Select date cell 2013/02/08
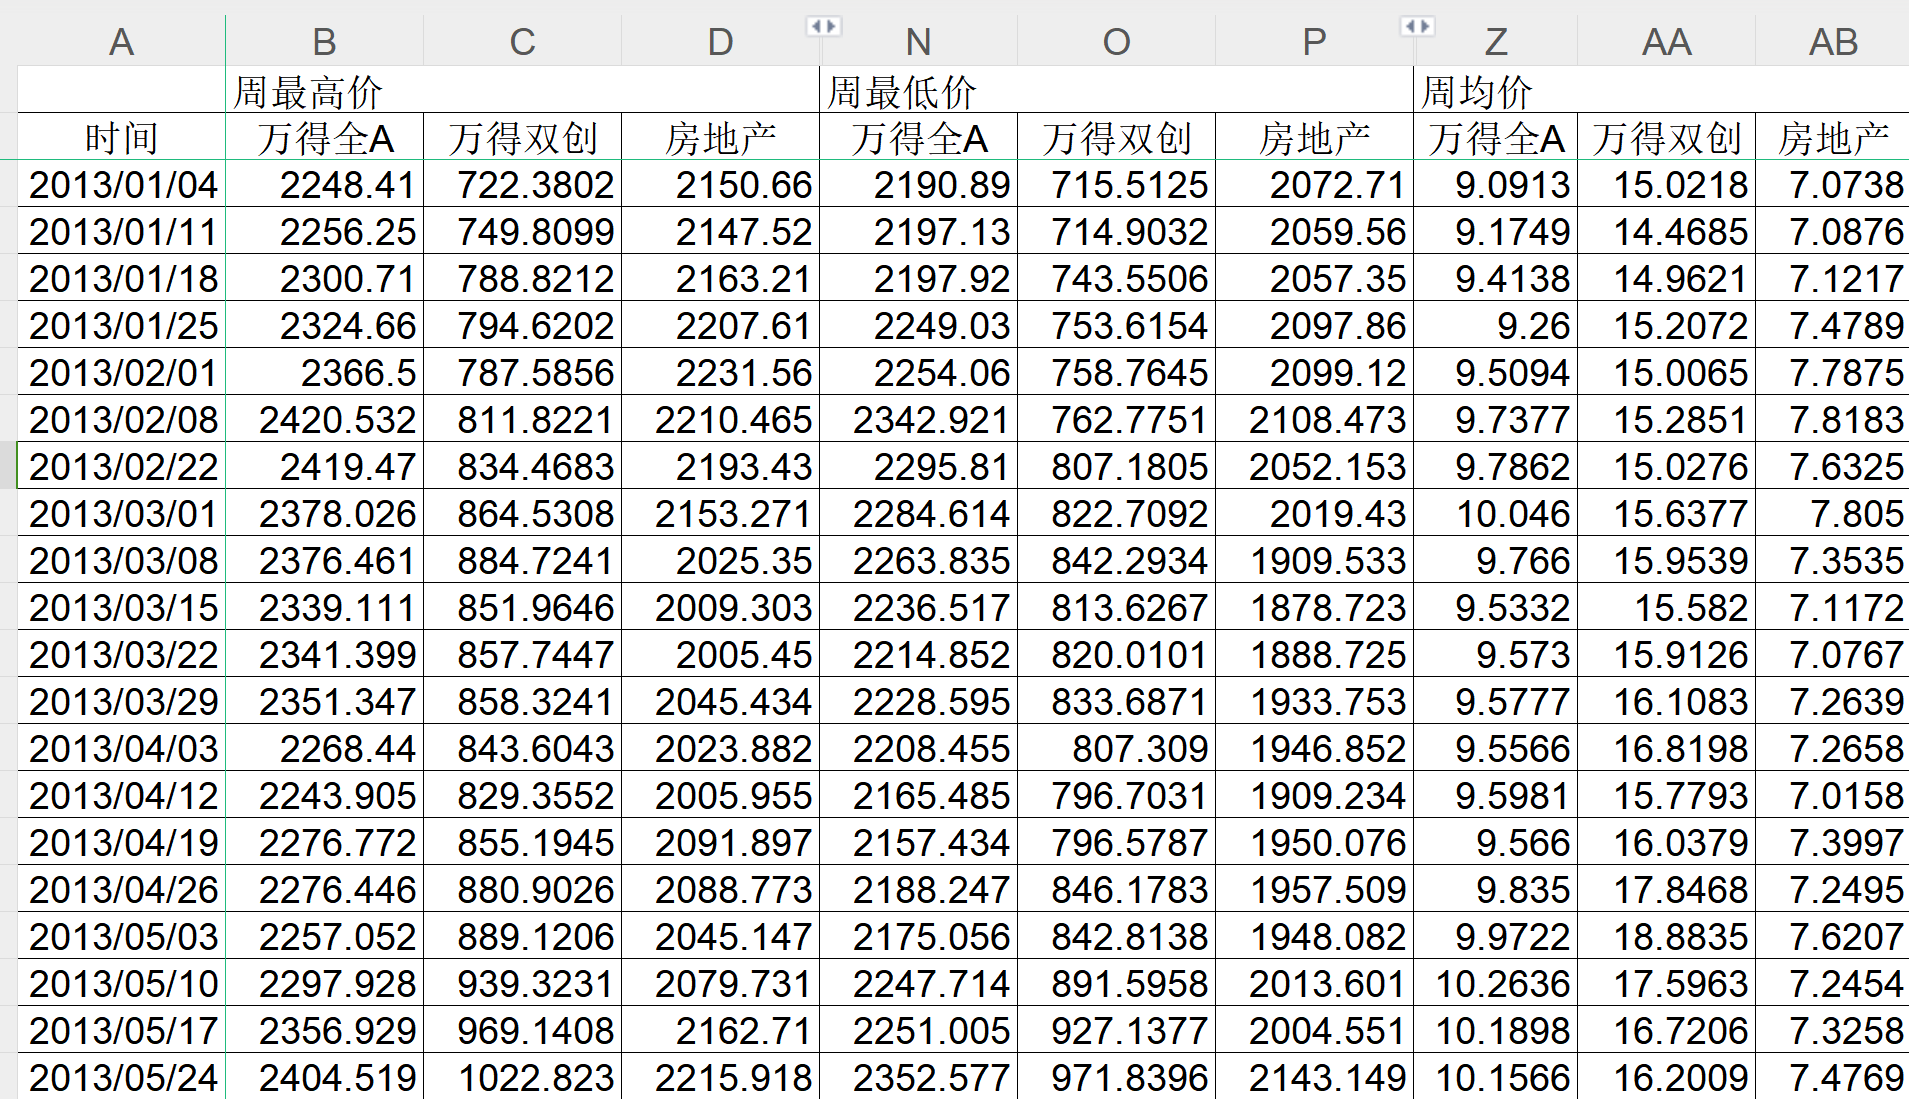This screenshot has height=1099, width=1909. pyautogui.click(x=122, y=419)
